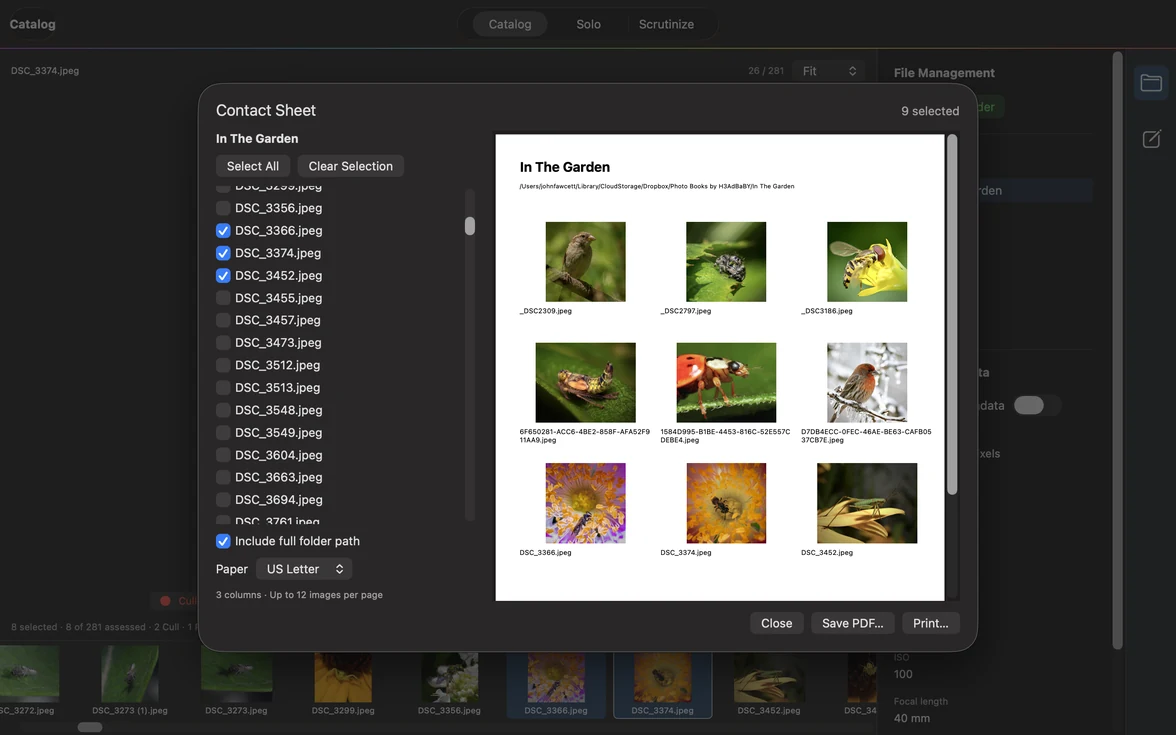1176x735 pixels.
Task: Click the filmstrip horizontal scrollbar thumb
Action: (x=89, y=727)
